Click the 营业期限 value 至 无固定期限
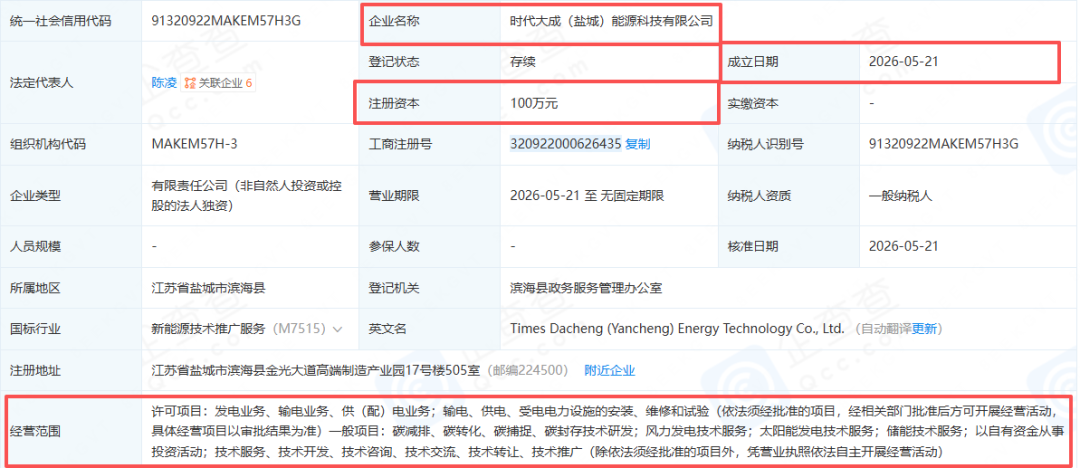Viewport: 1080px width, 468px height. click(587, 195)
